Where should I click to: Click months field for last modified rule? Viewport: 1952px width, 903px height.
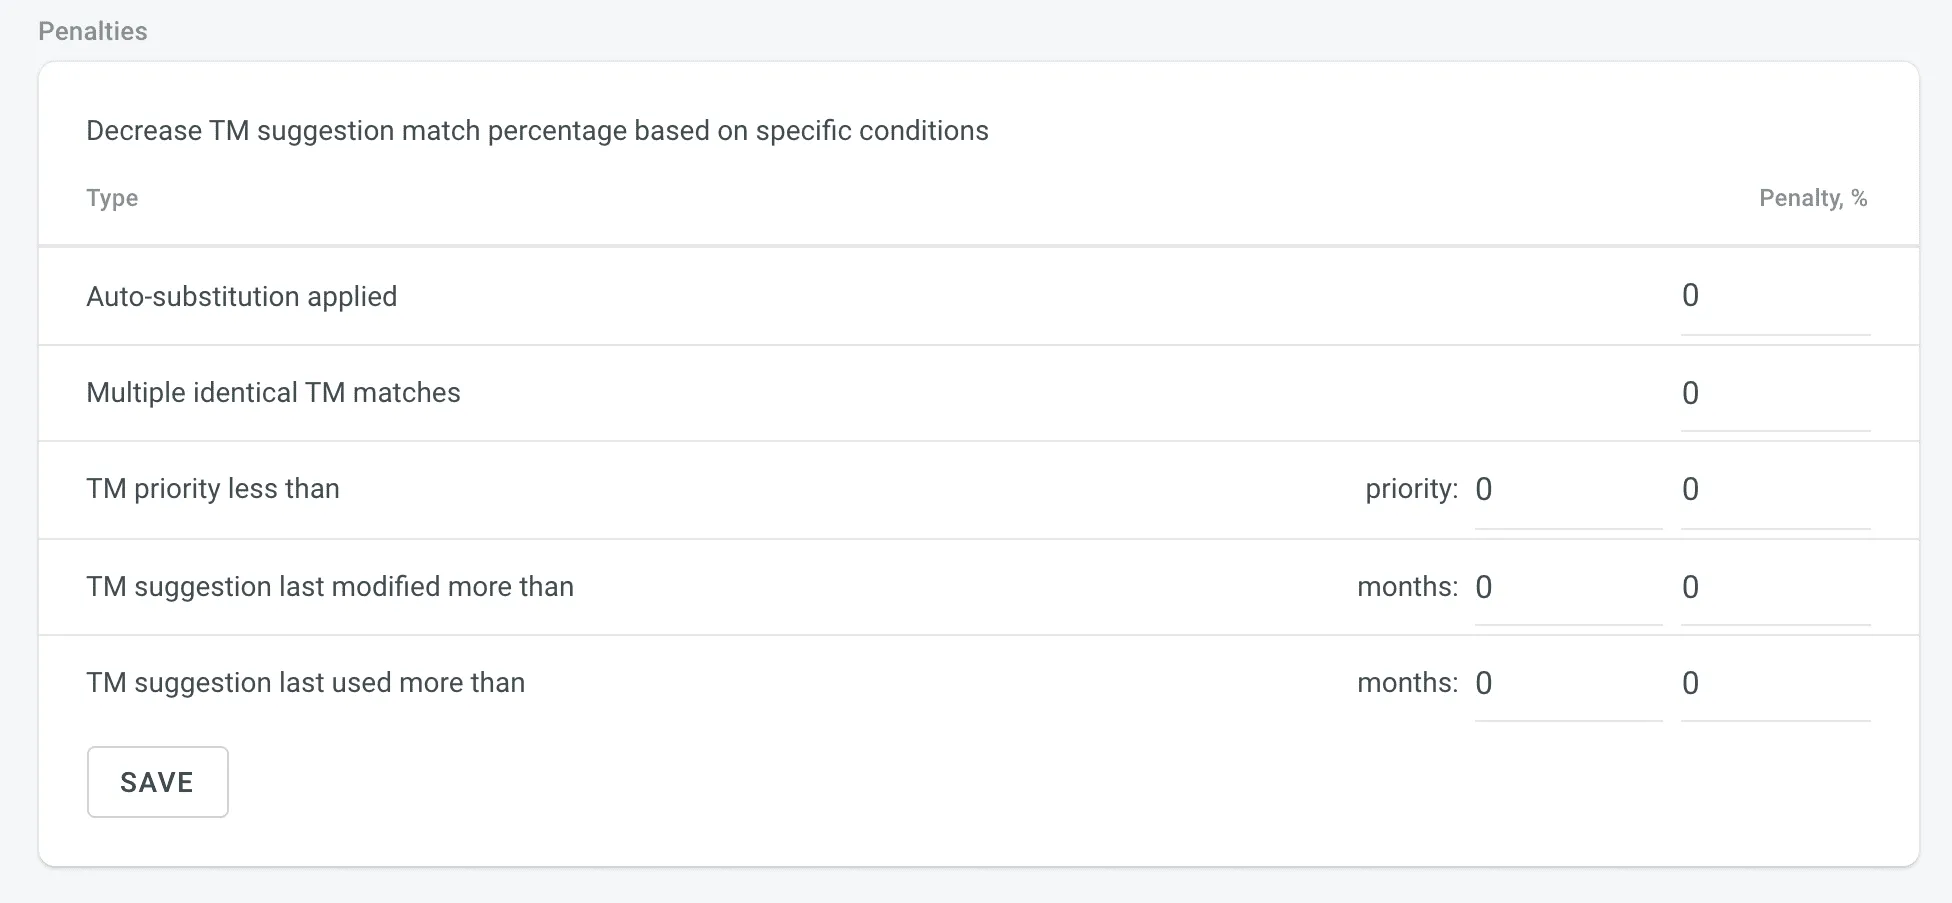point(1567,587)
